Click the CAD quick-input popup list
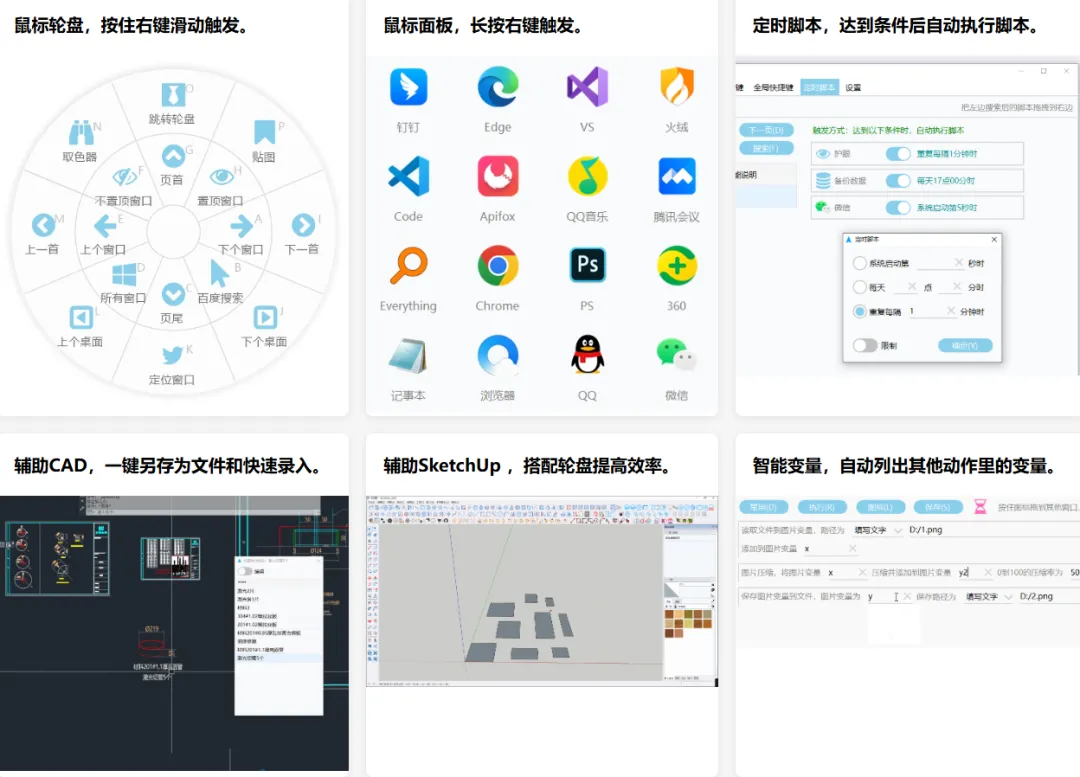 click(x=279, y=636)
